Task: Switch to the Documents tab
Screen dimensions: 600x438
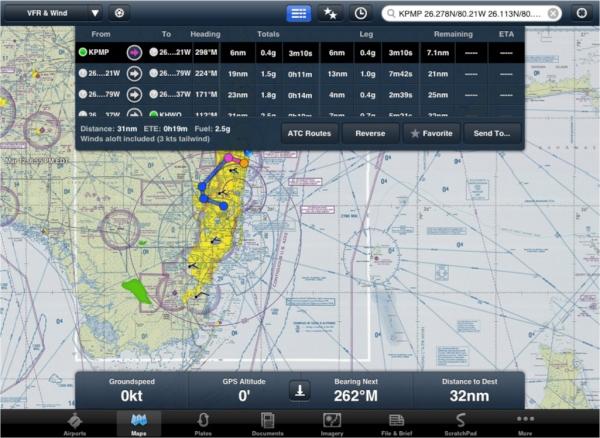Action: [x=267, y=424]
